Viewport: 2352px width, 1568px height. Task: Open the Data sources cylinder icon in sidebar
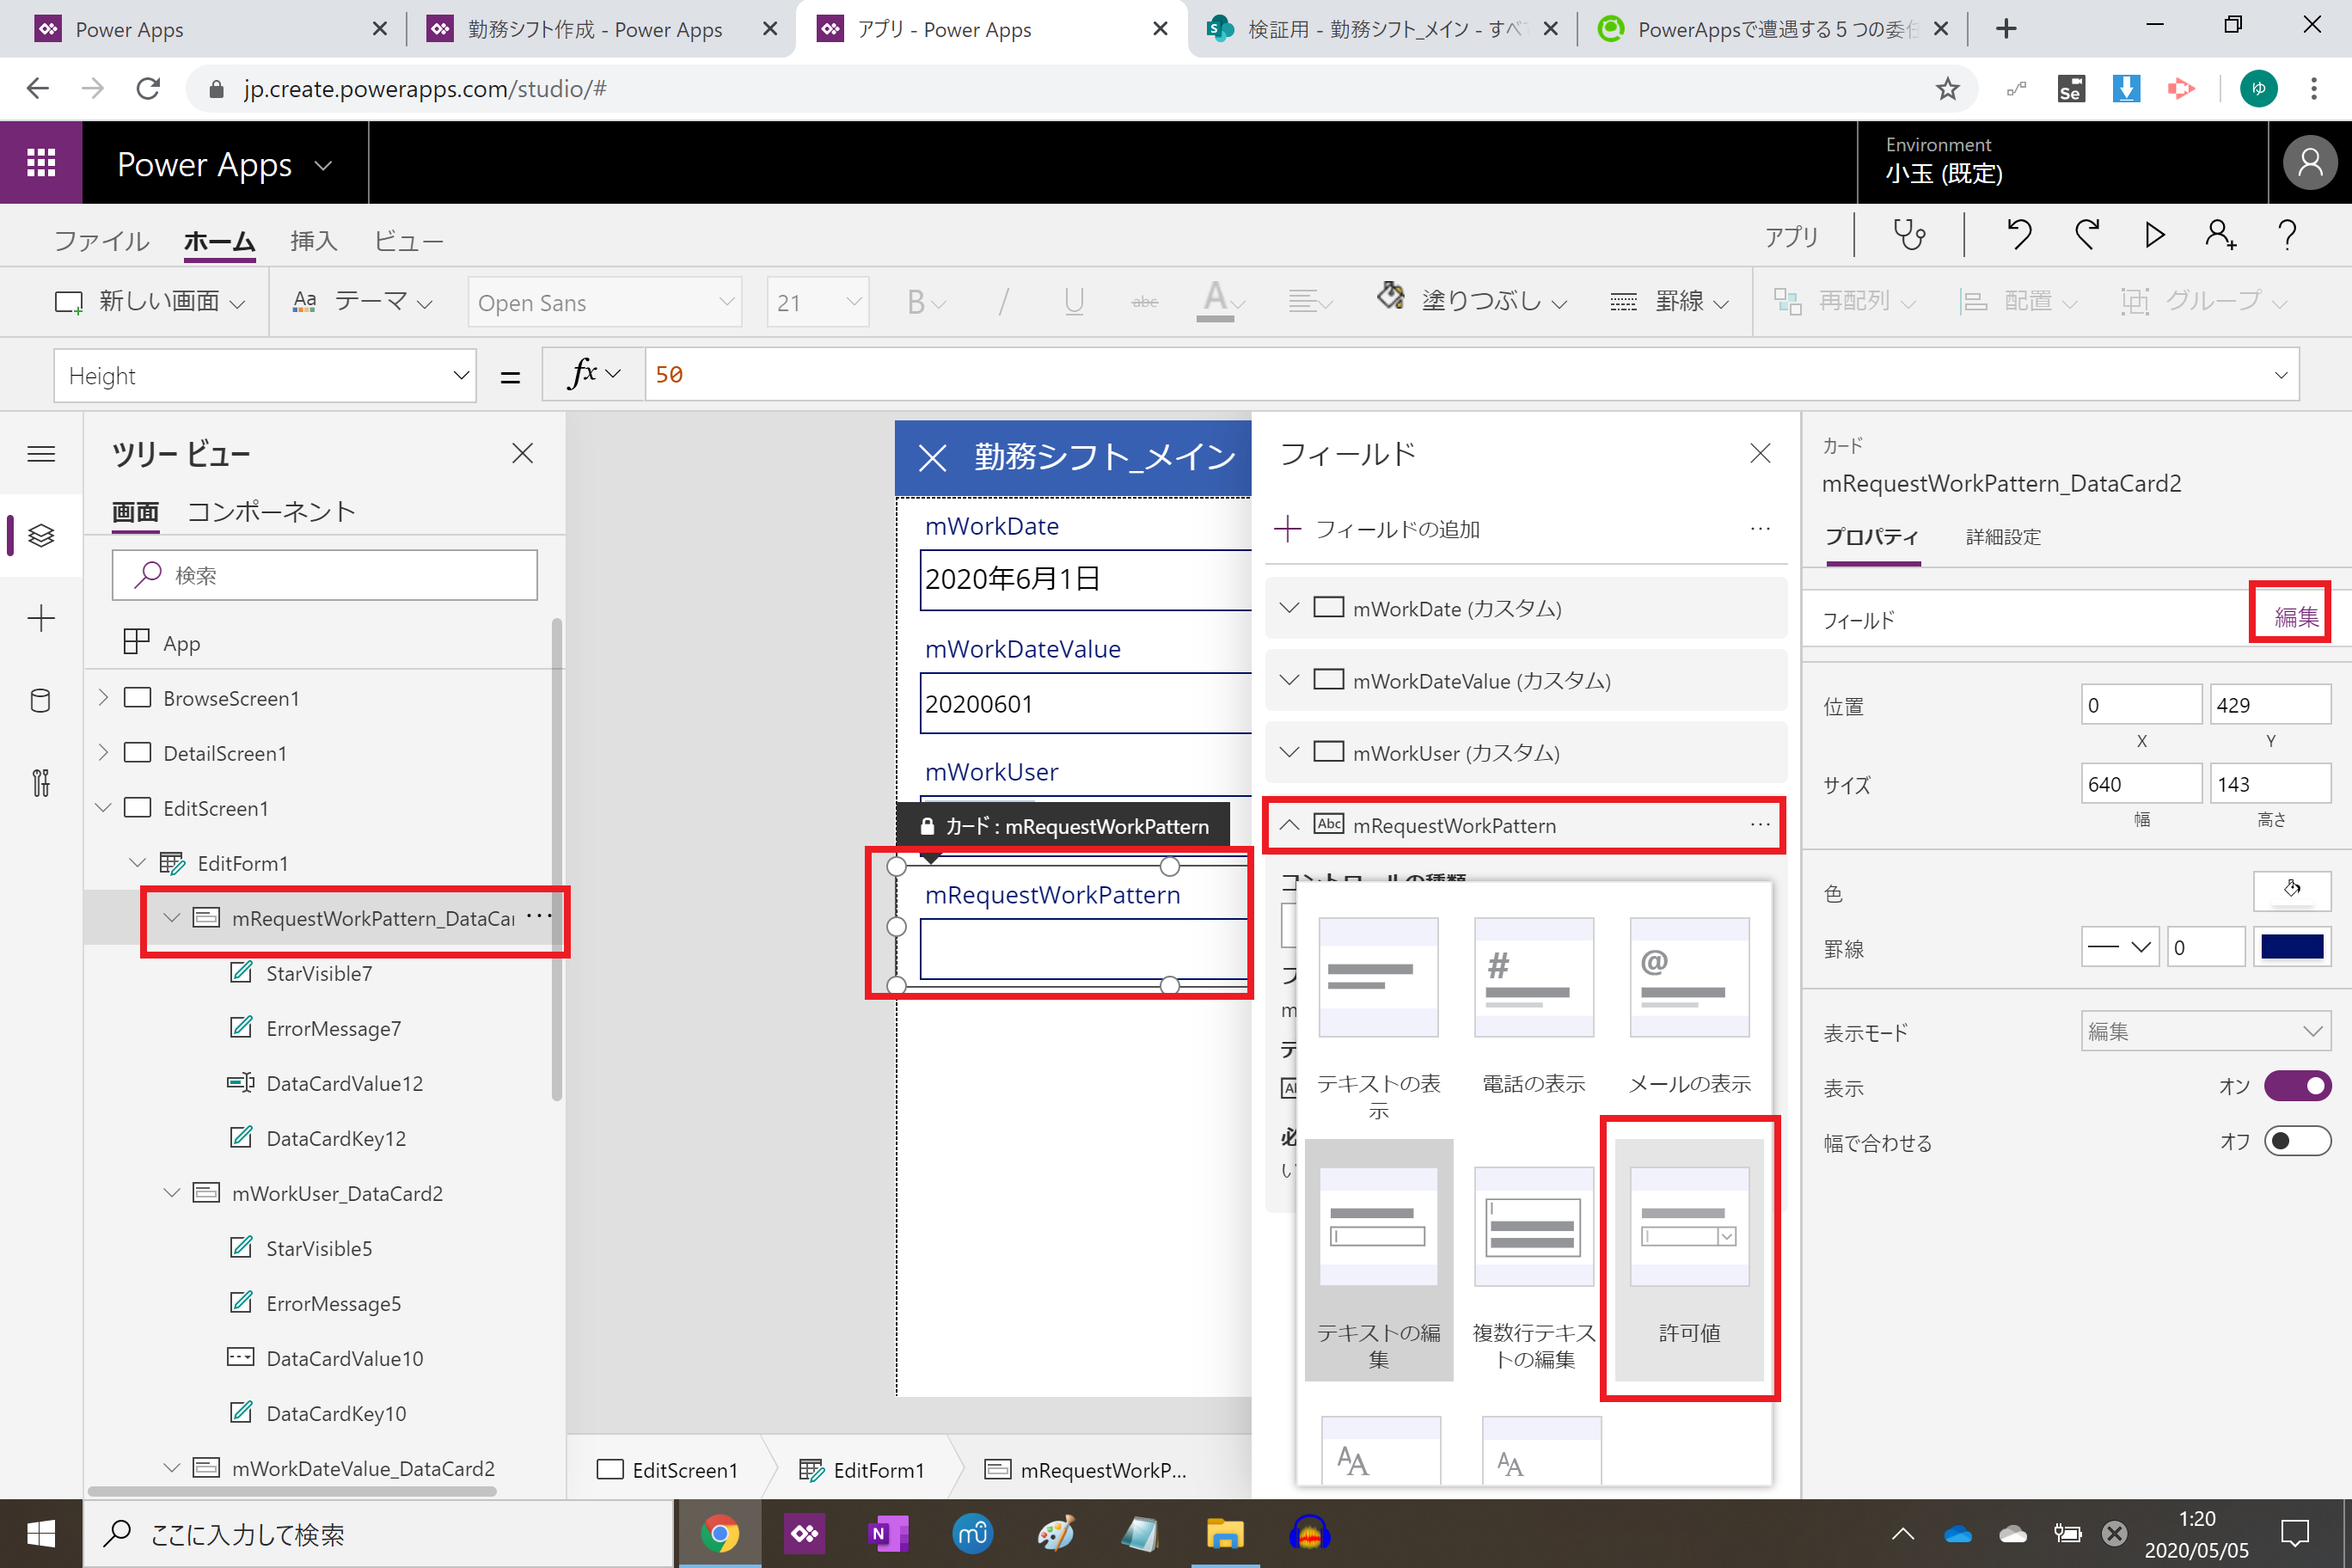pos(41,700)
